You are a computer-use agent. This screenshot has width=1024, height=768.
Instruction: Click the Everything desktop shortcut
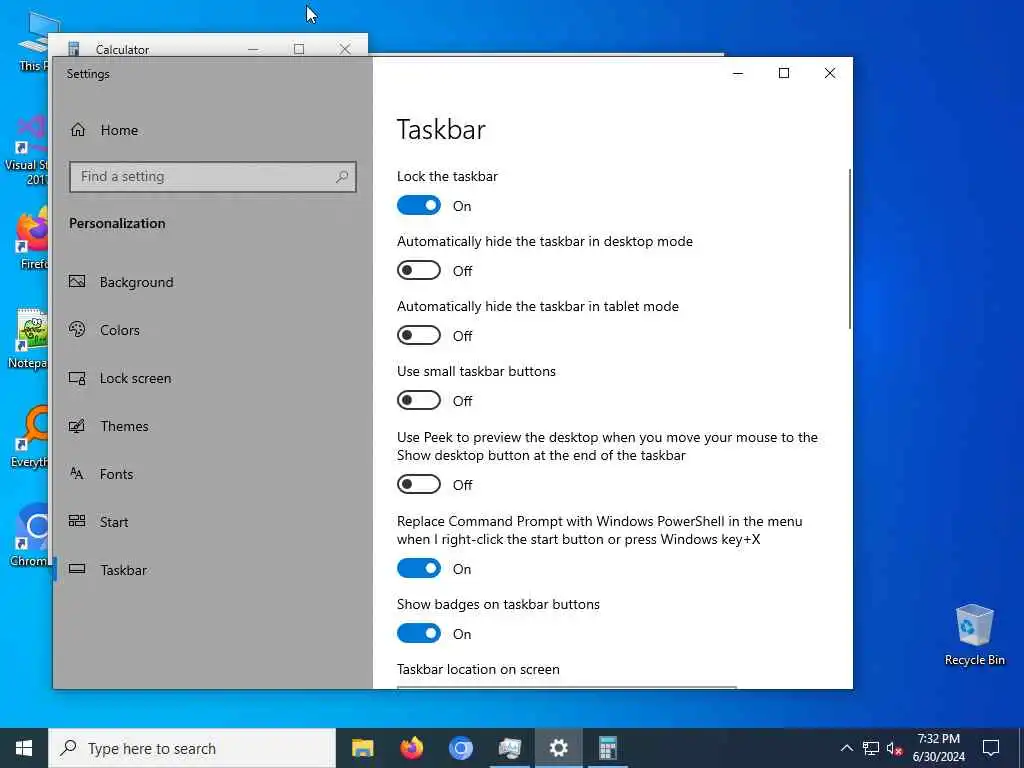tap(31, 438)
